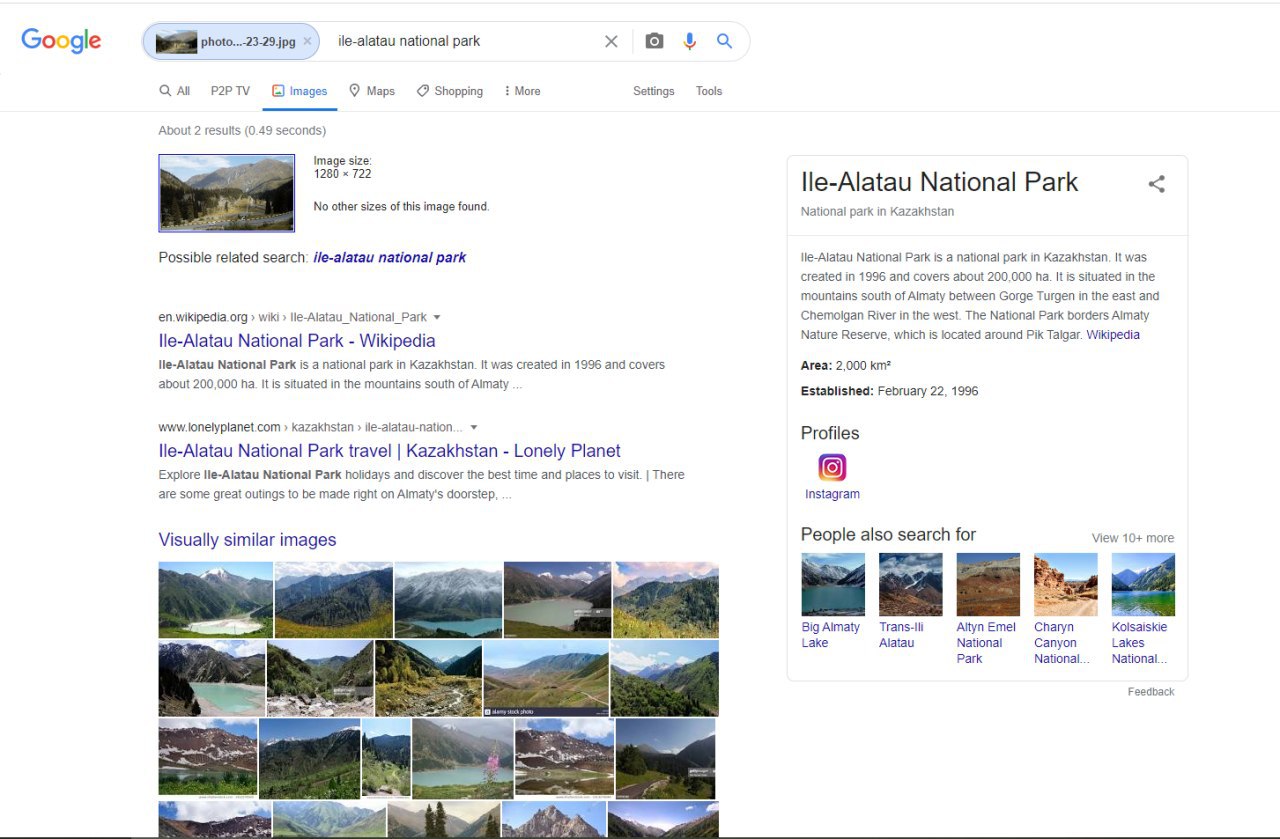Click the Google logo

[61, 40]
